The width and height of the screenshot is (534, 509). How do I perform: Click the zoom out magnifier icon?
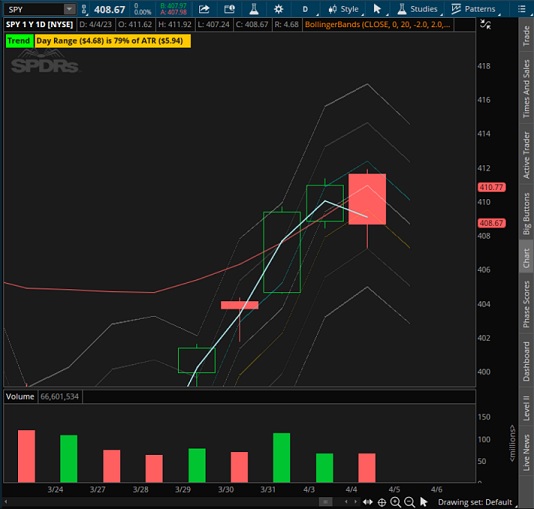tap(409, 502)
